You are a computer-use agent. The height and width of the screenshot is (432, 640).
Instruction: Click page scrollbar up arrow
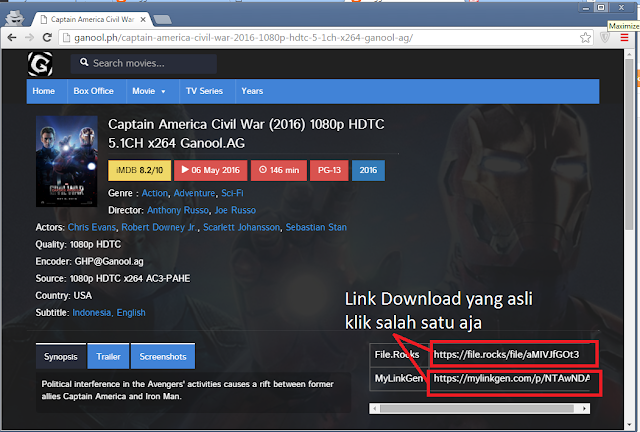[x=629, y=54]
